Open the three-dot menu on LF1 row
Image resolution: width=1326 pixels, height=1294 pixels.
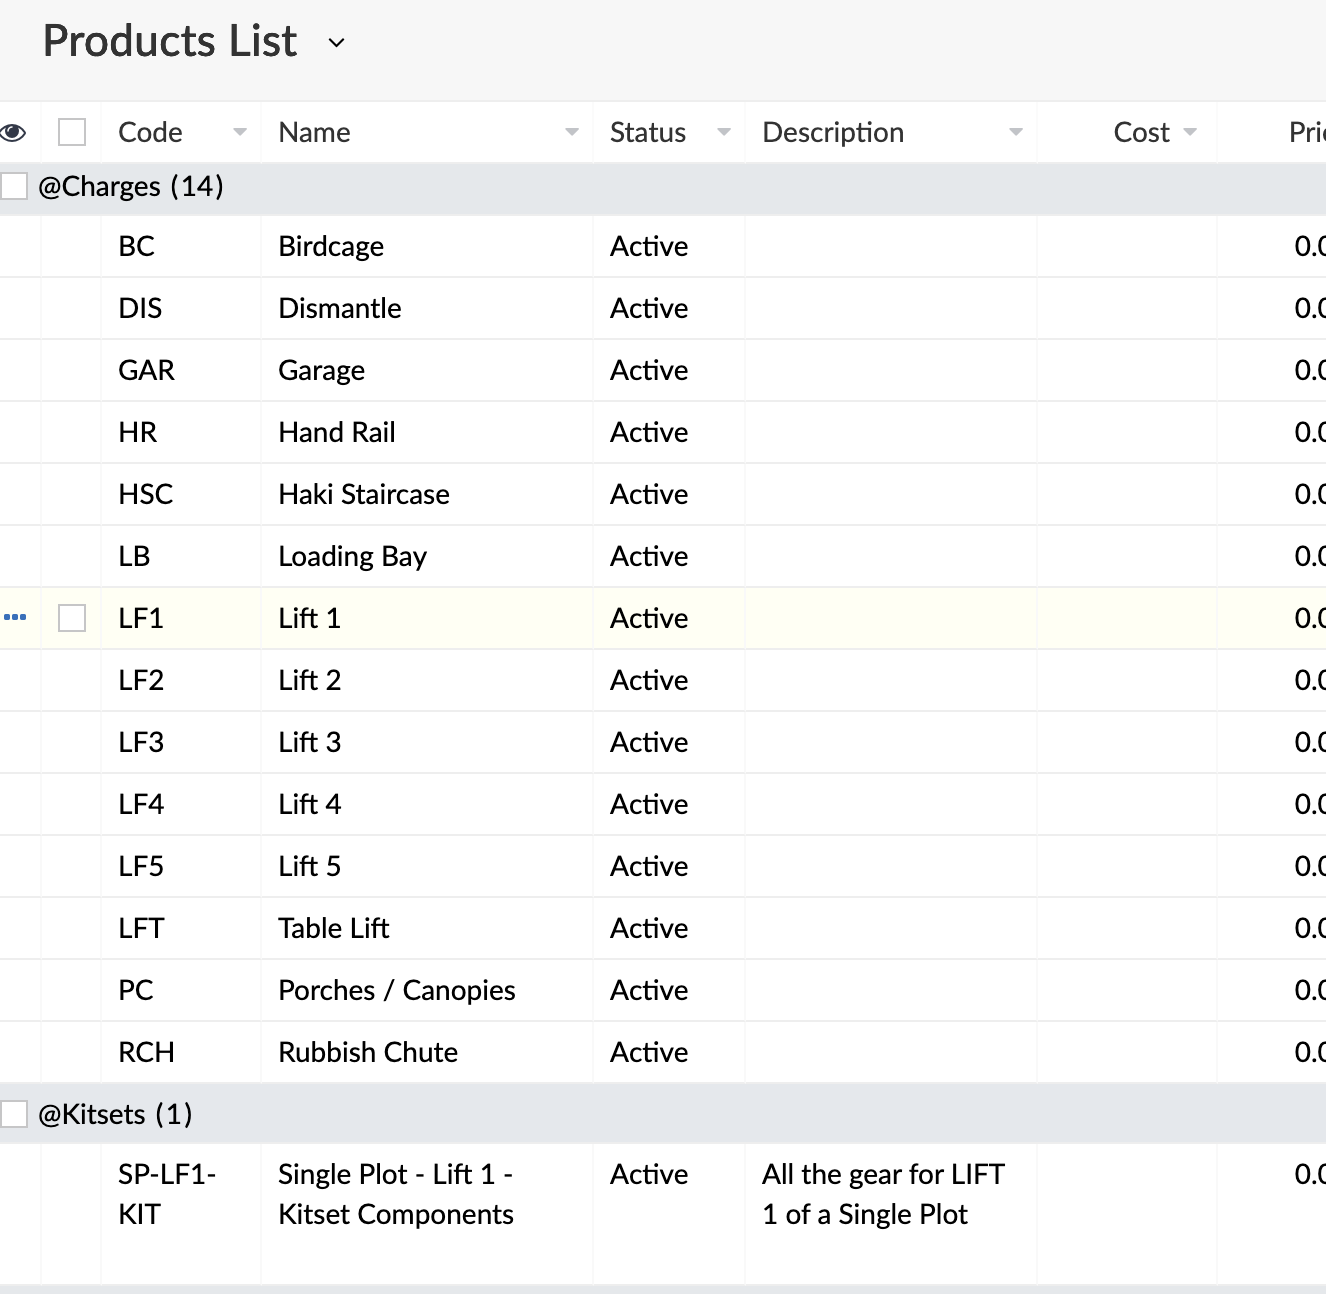tap(15, 617)
